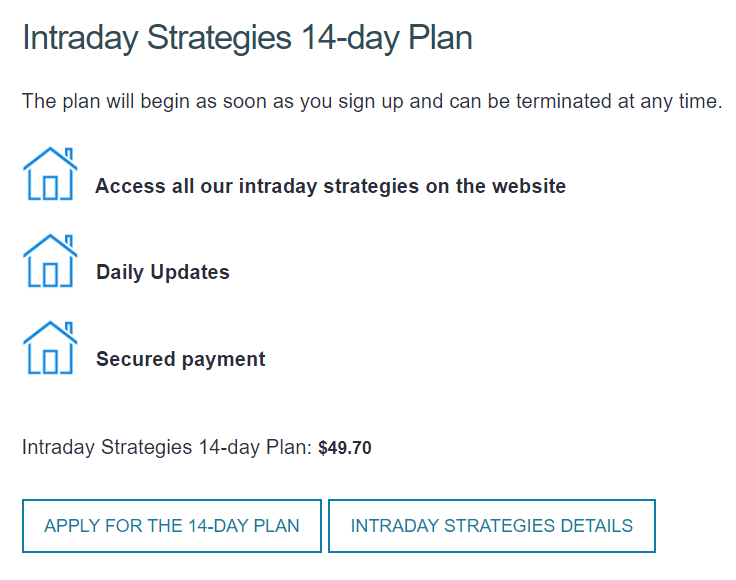Click the 'Intraday Strategies 14-day Plan:' price label
Viewport: 736px width, 580px height.
[167, 447]
